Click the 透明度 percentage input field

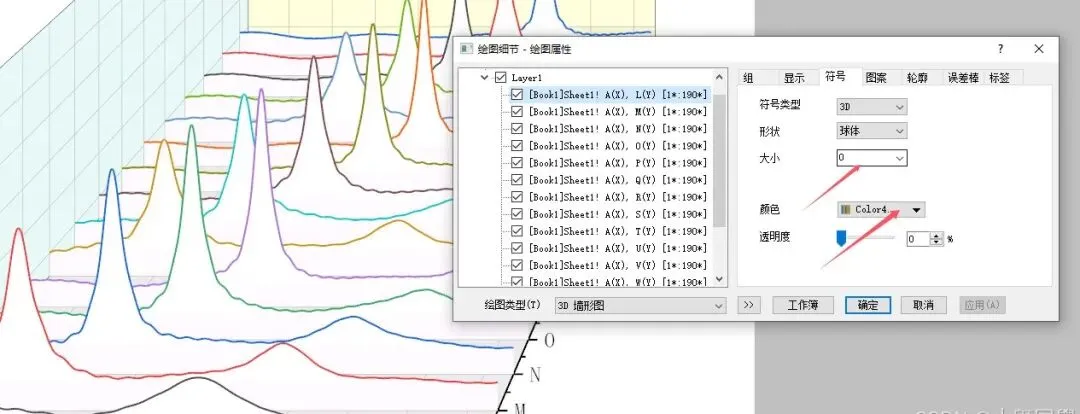click(x=918, y=239)
